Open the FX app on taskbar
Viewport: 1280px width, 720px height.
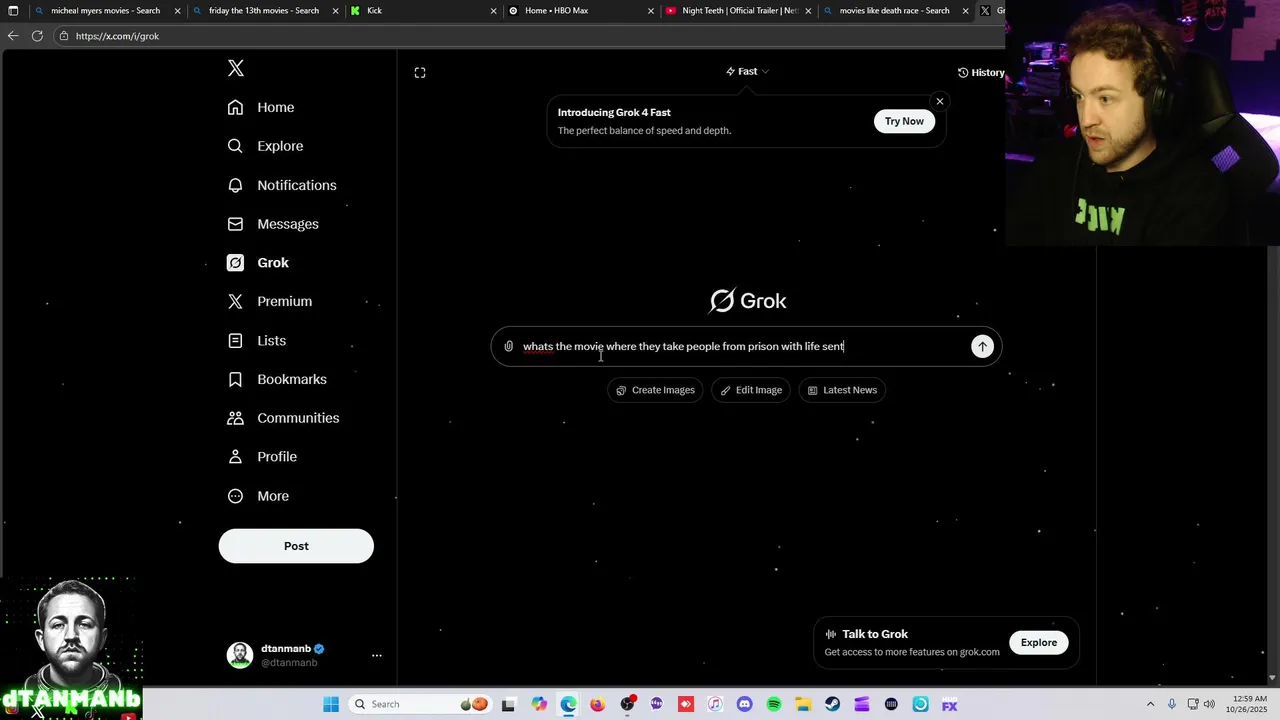tap(950, 704)
